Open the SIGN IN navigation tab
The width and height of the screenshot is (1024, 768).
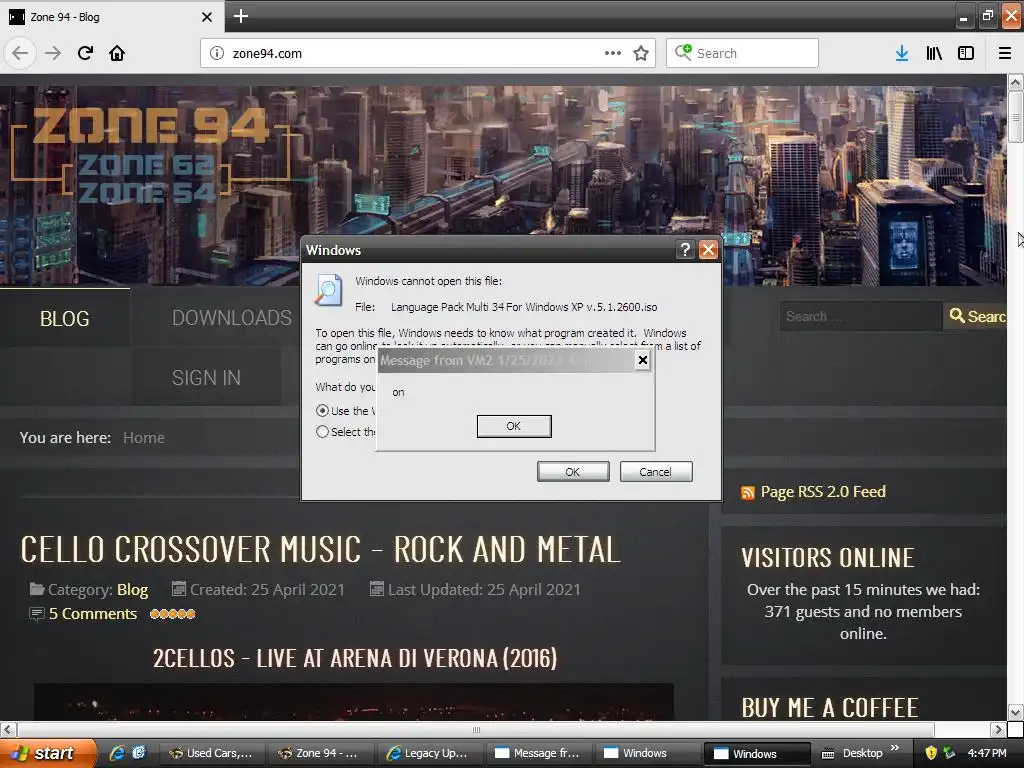click(206, 377)
